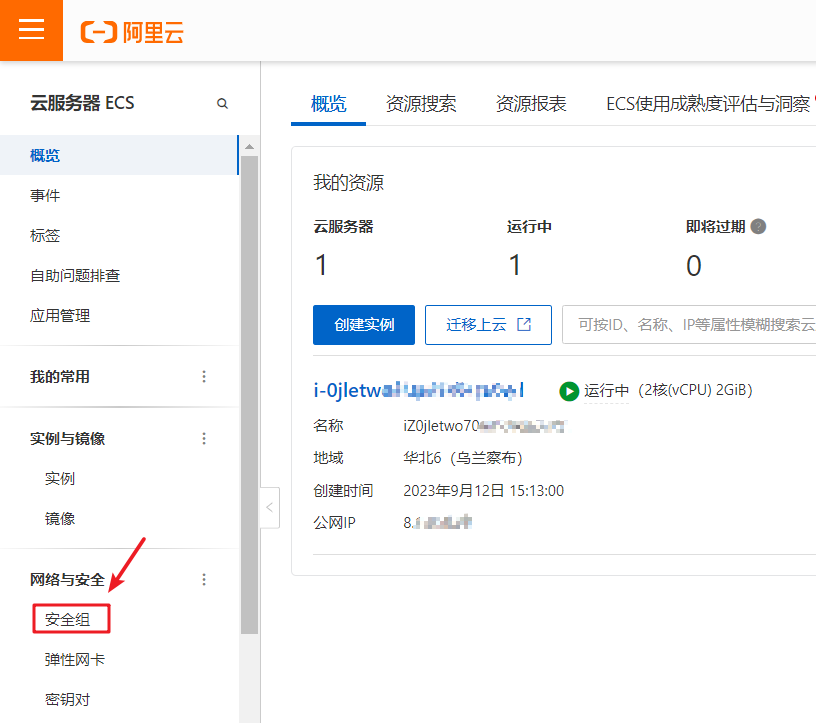
Task: Collapse the sidebar with the arrow handle
Action: point(270,508)
